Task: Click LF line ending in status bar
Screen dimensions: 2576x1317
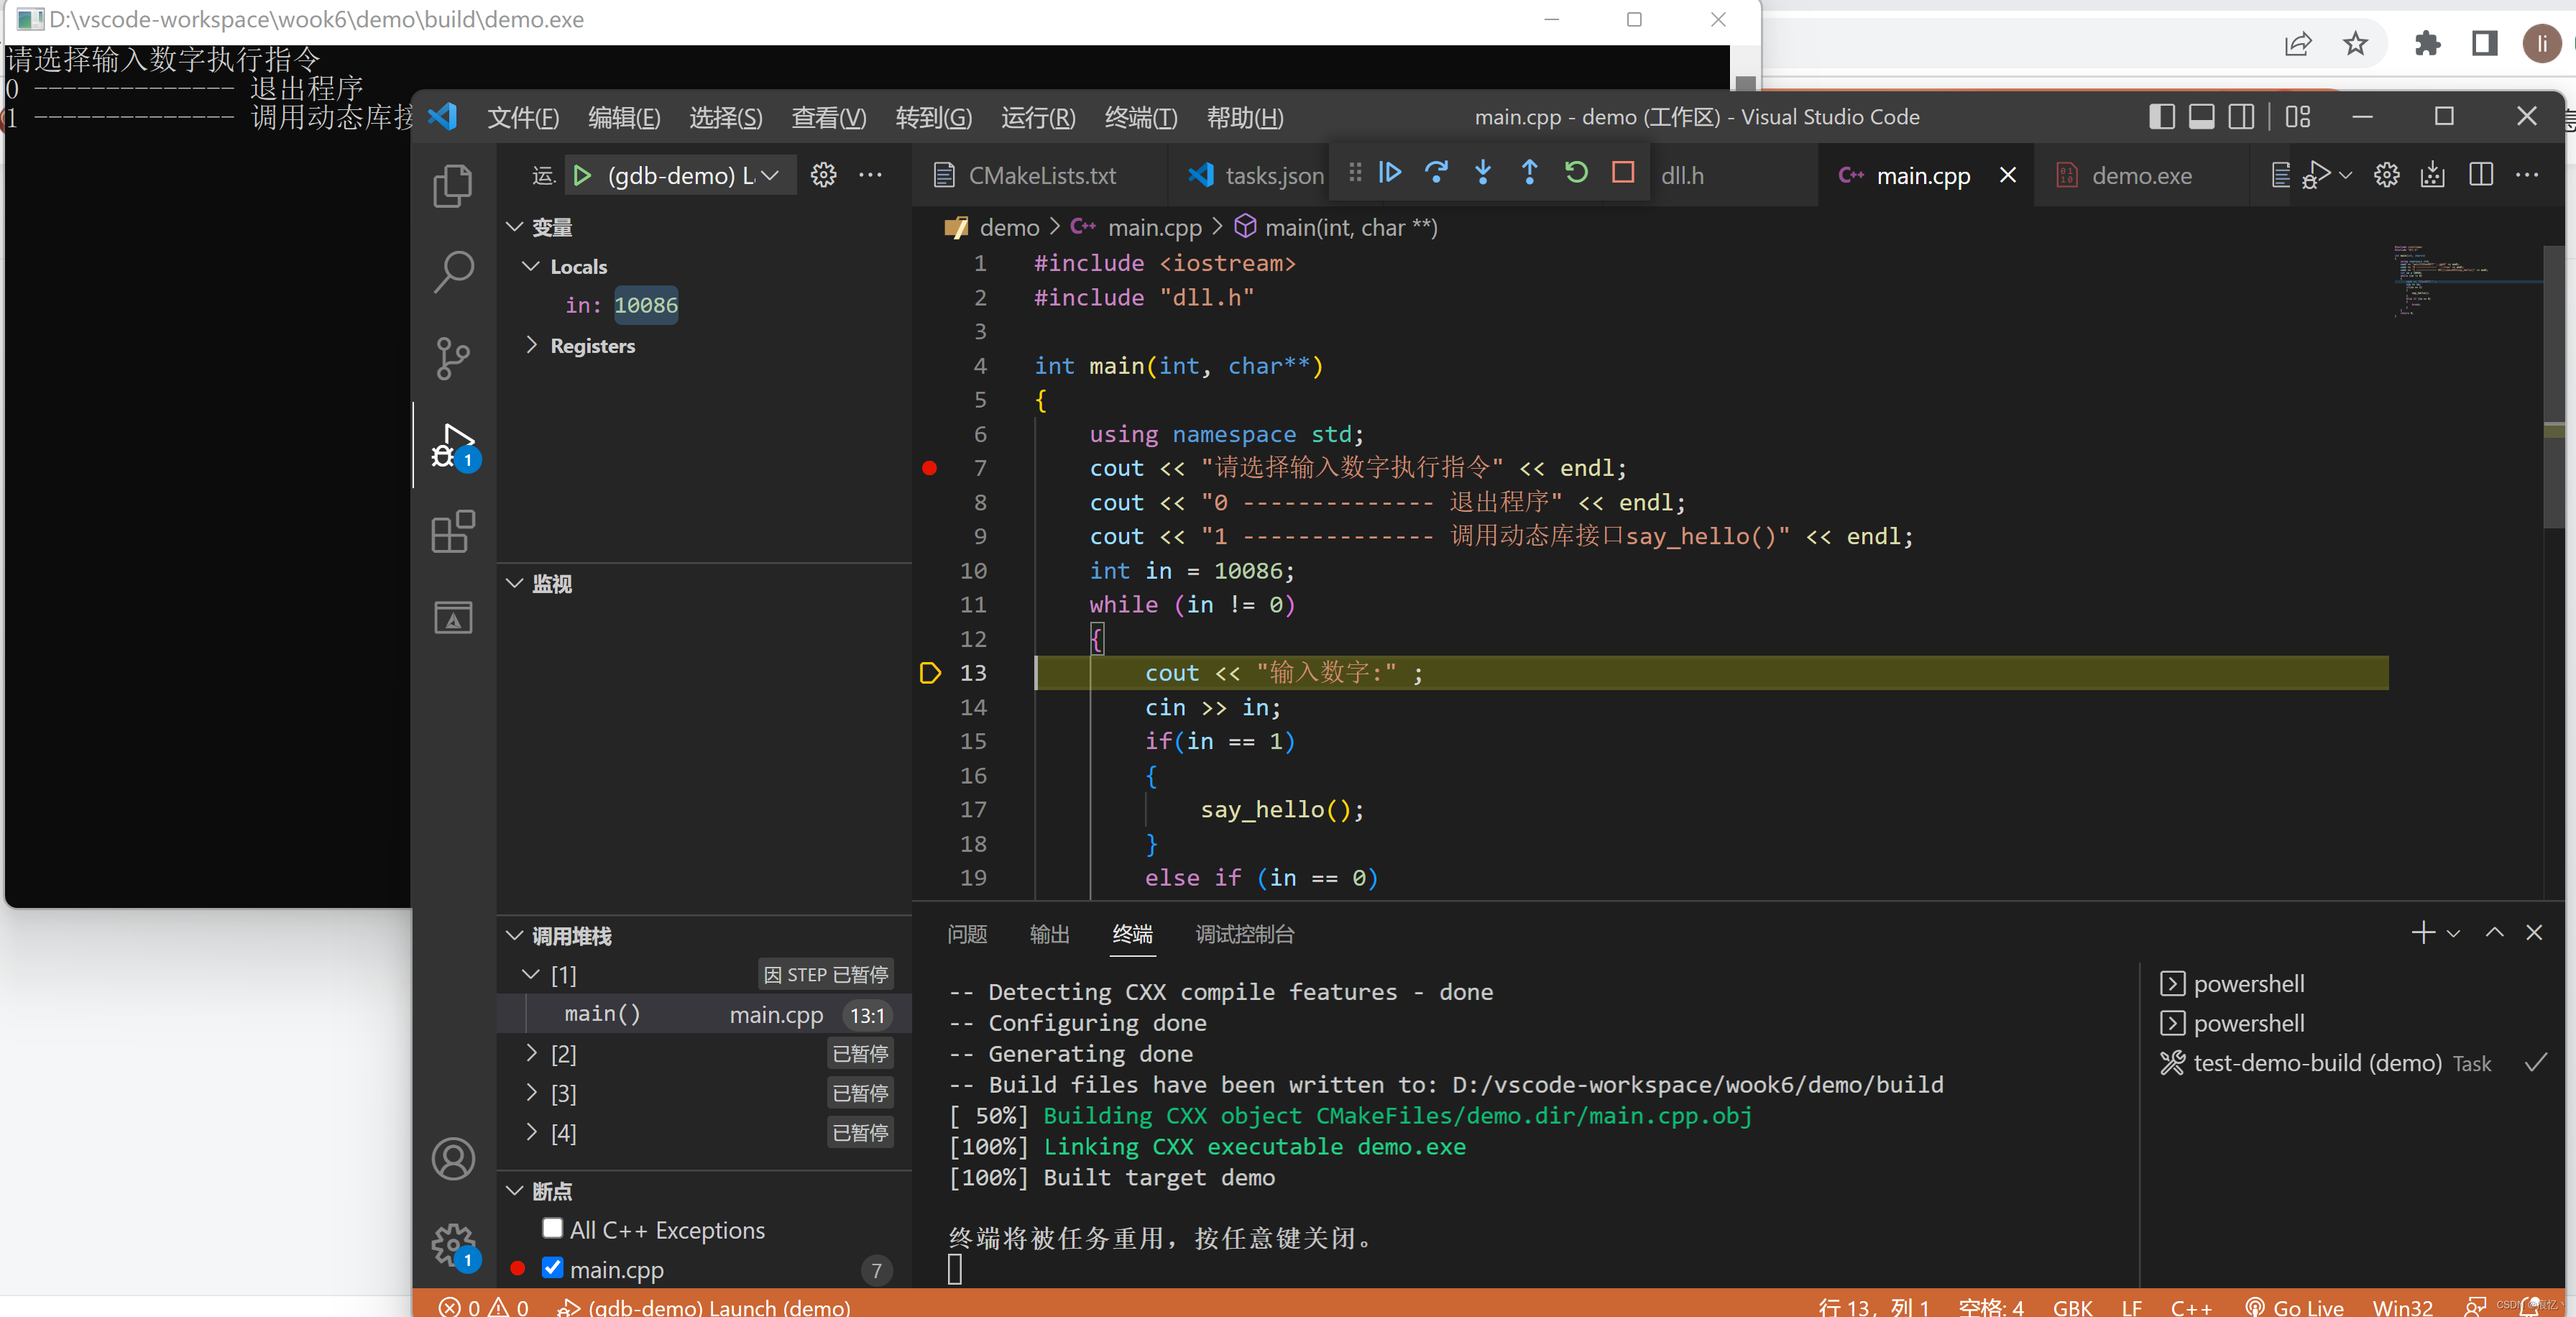Action: 2131,1307
